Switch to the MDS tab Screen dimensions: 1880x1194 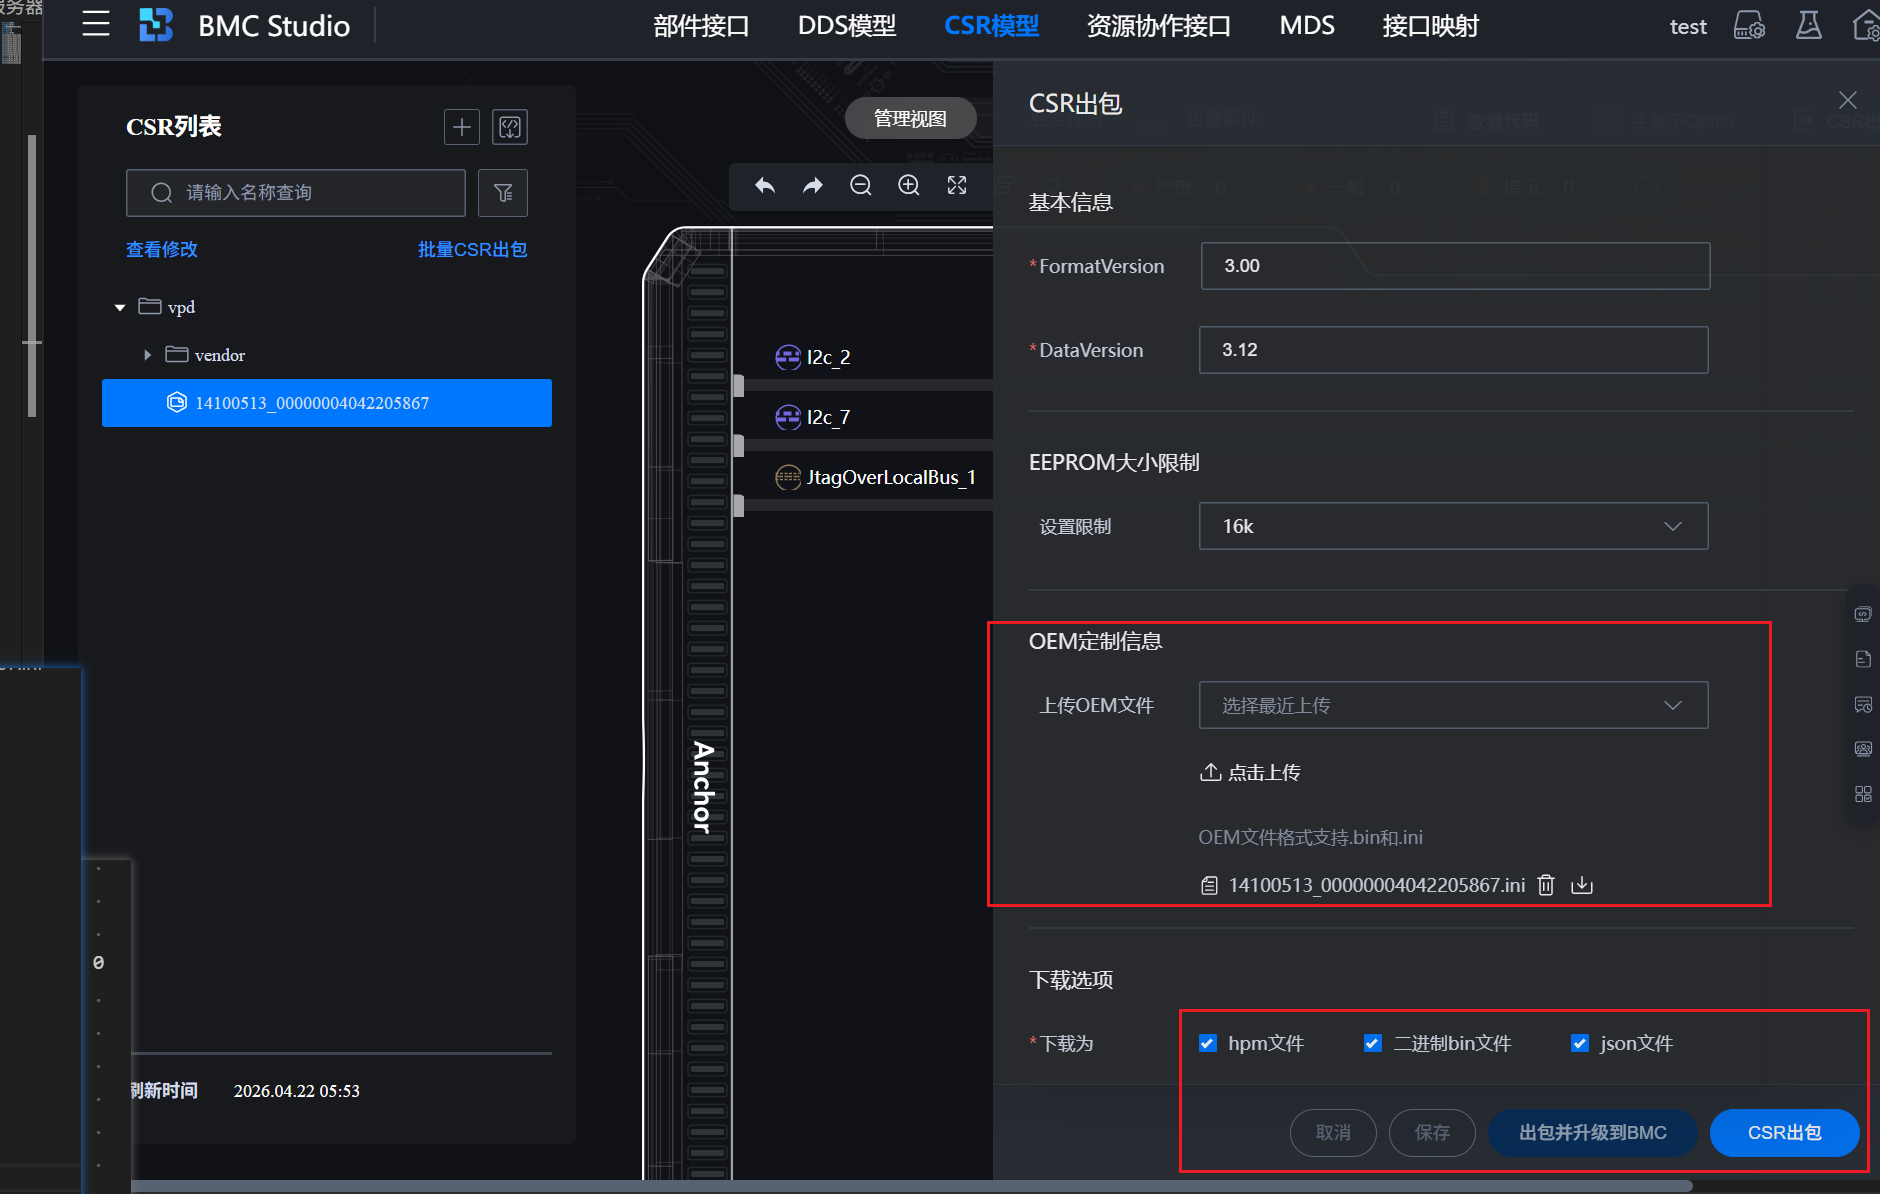(x=1307, y=26)
